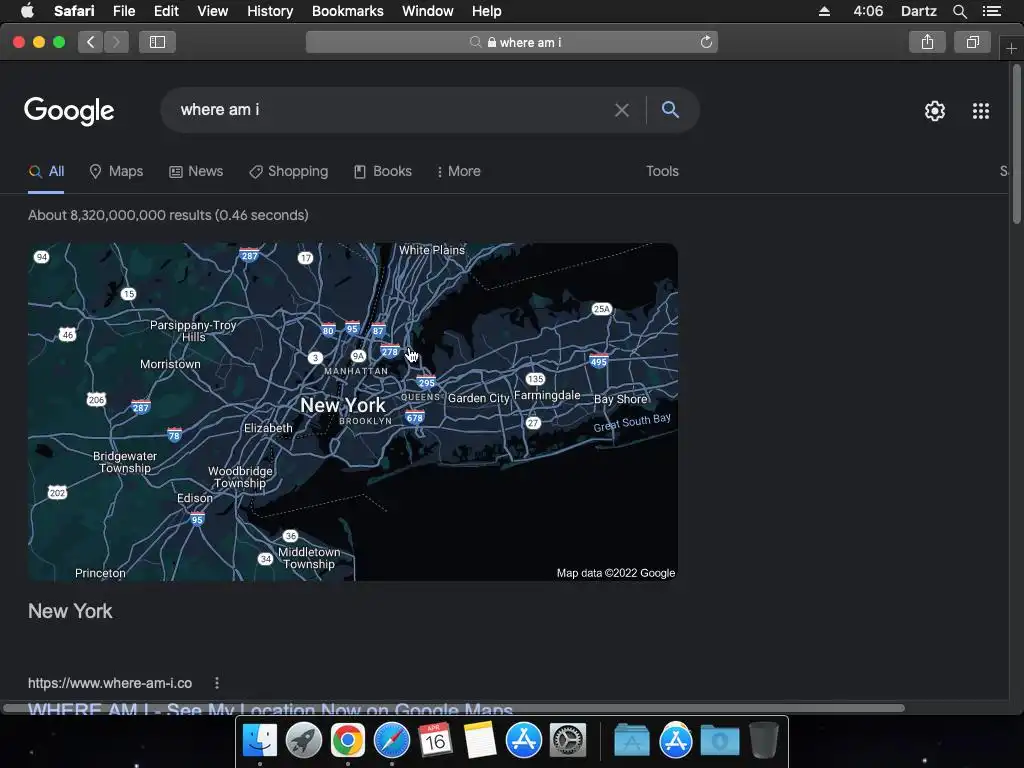Image resolution: width=1024 pixels, height=768 pixels.
Task: Open the File menu
Action: pyautogui.click(x=123, y=11)
